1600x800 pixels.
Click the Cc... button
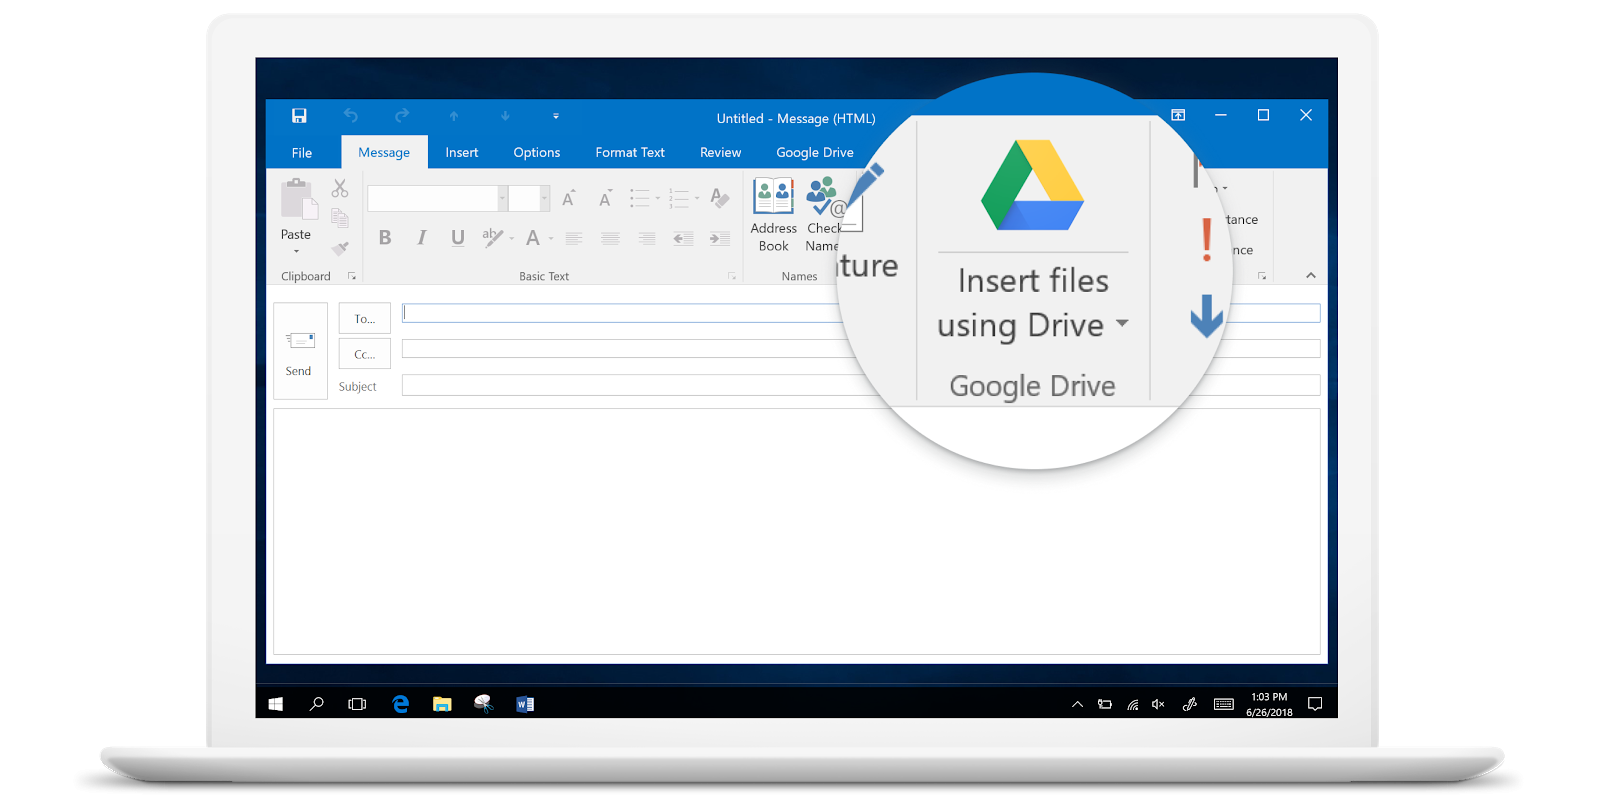pos(365,354)
